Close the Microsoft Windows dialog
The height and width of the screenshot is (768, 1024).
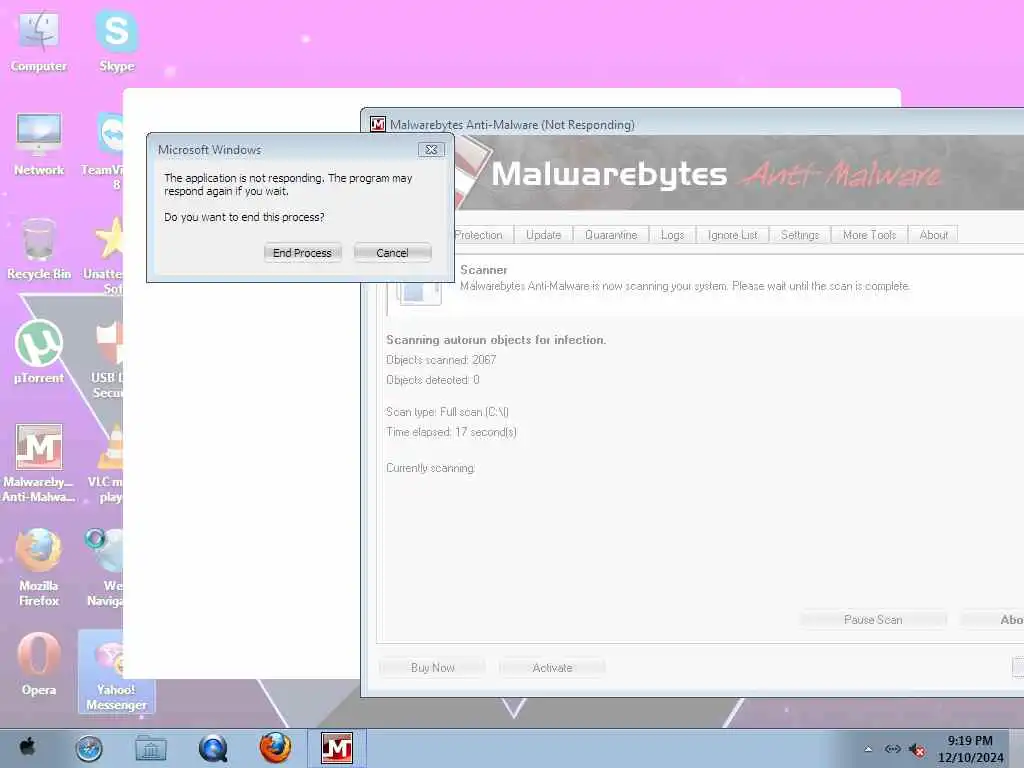point(431,150)
